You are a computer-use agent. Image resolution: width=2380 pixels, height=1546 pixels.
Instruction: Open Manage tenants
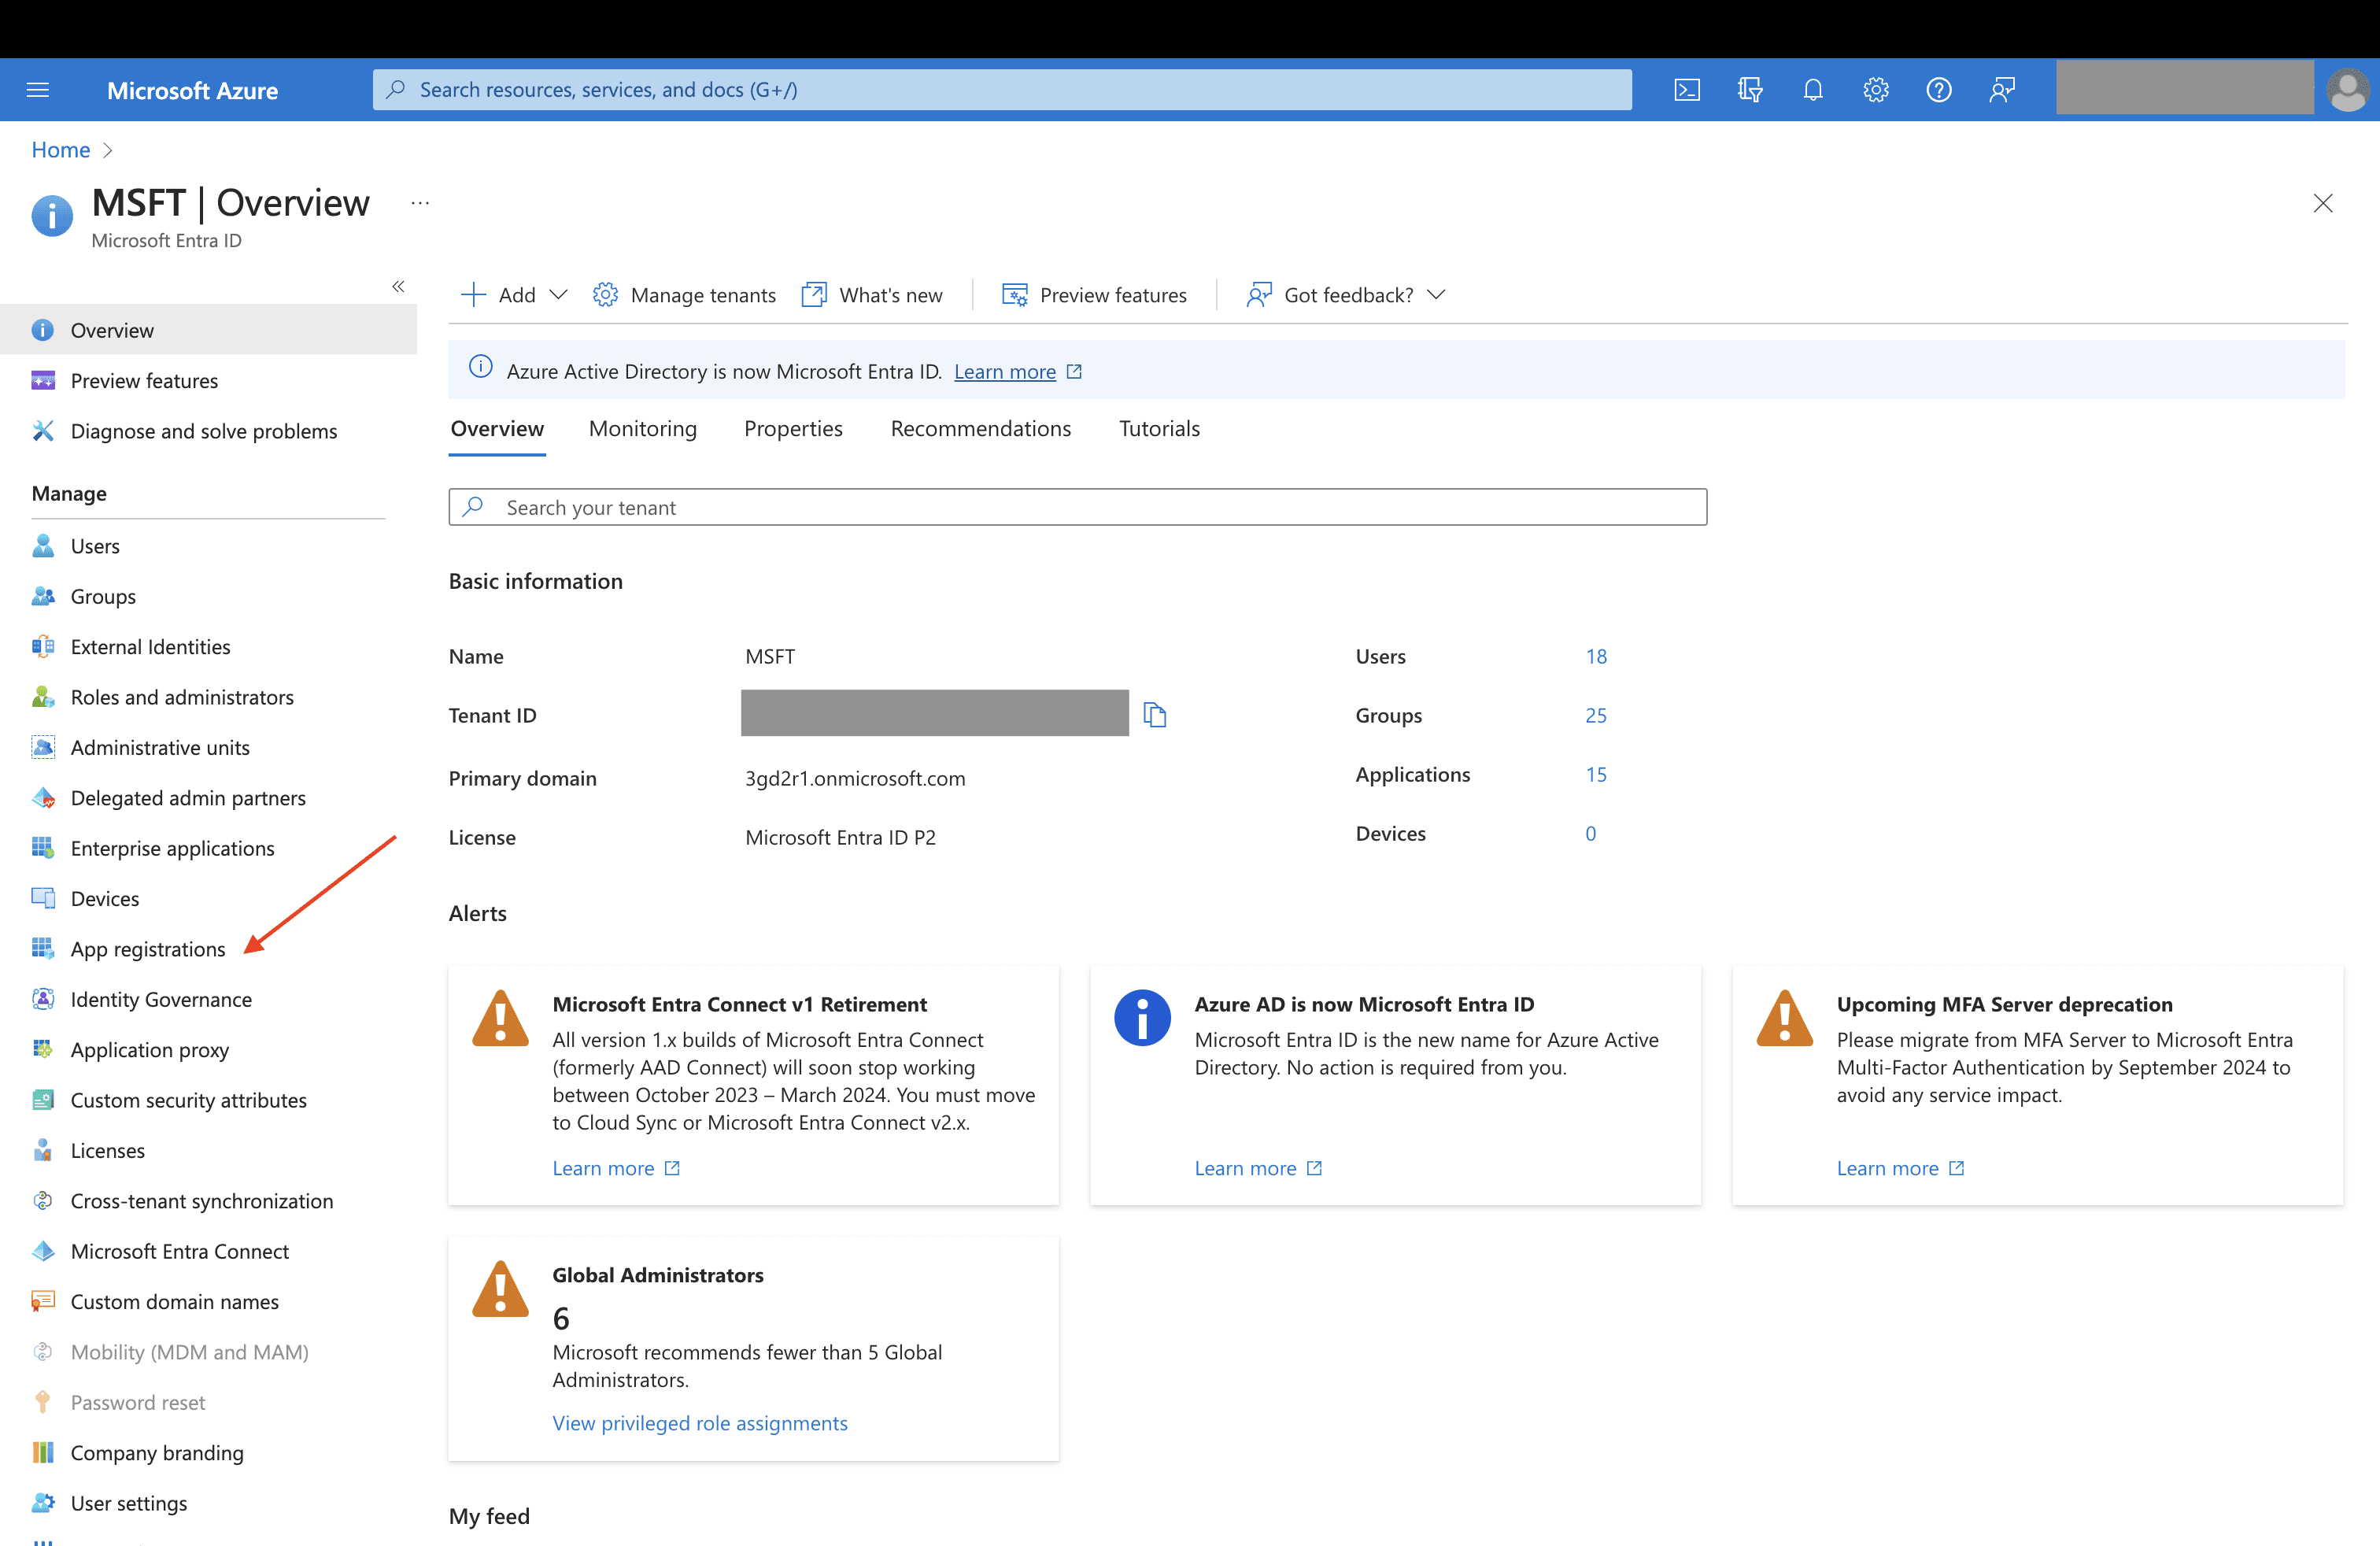click(684, 295)
